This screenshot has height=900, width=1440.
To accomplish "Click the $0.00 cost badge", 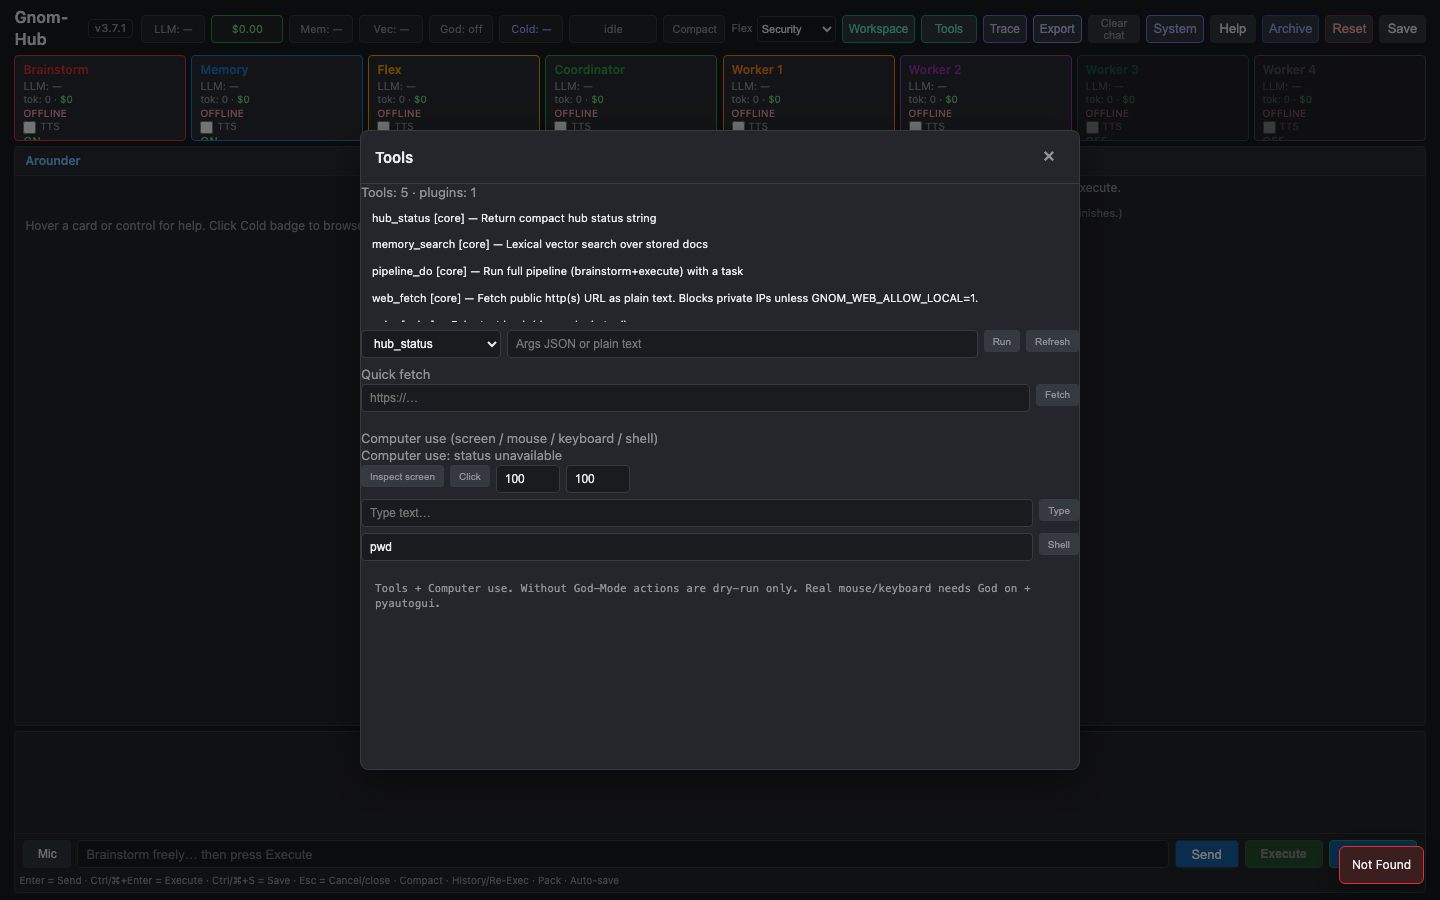I will (x=247, y=29).
